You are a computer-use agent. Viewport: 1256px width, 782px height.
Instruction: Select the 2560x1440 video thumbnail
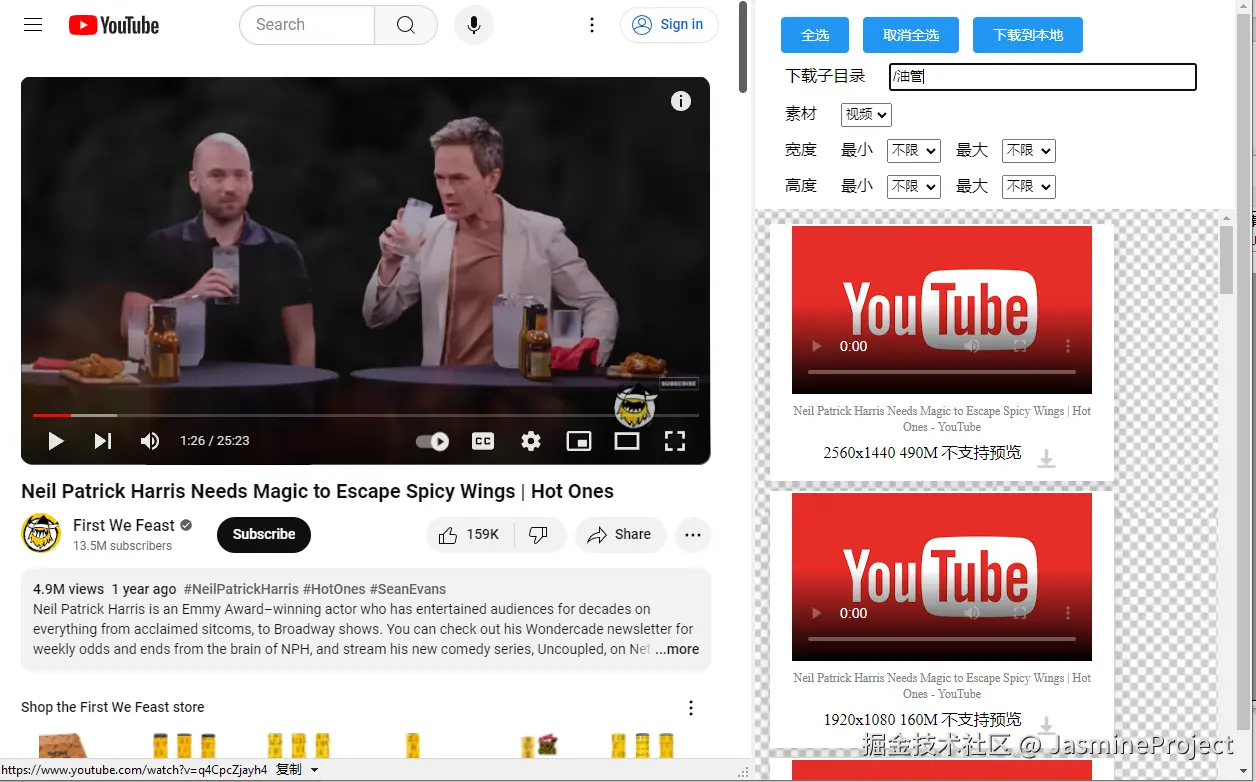[942, 310]
